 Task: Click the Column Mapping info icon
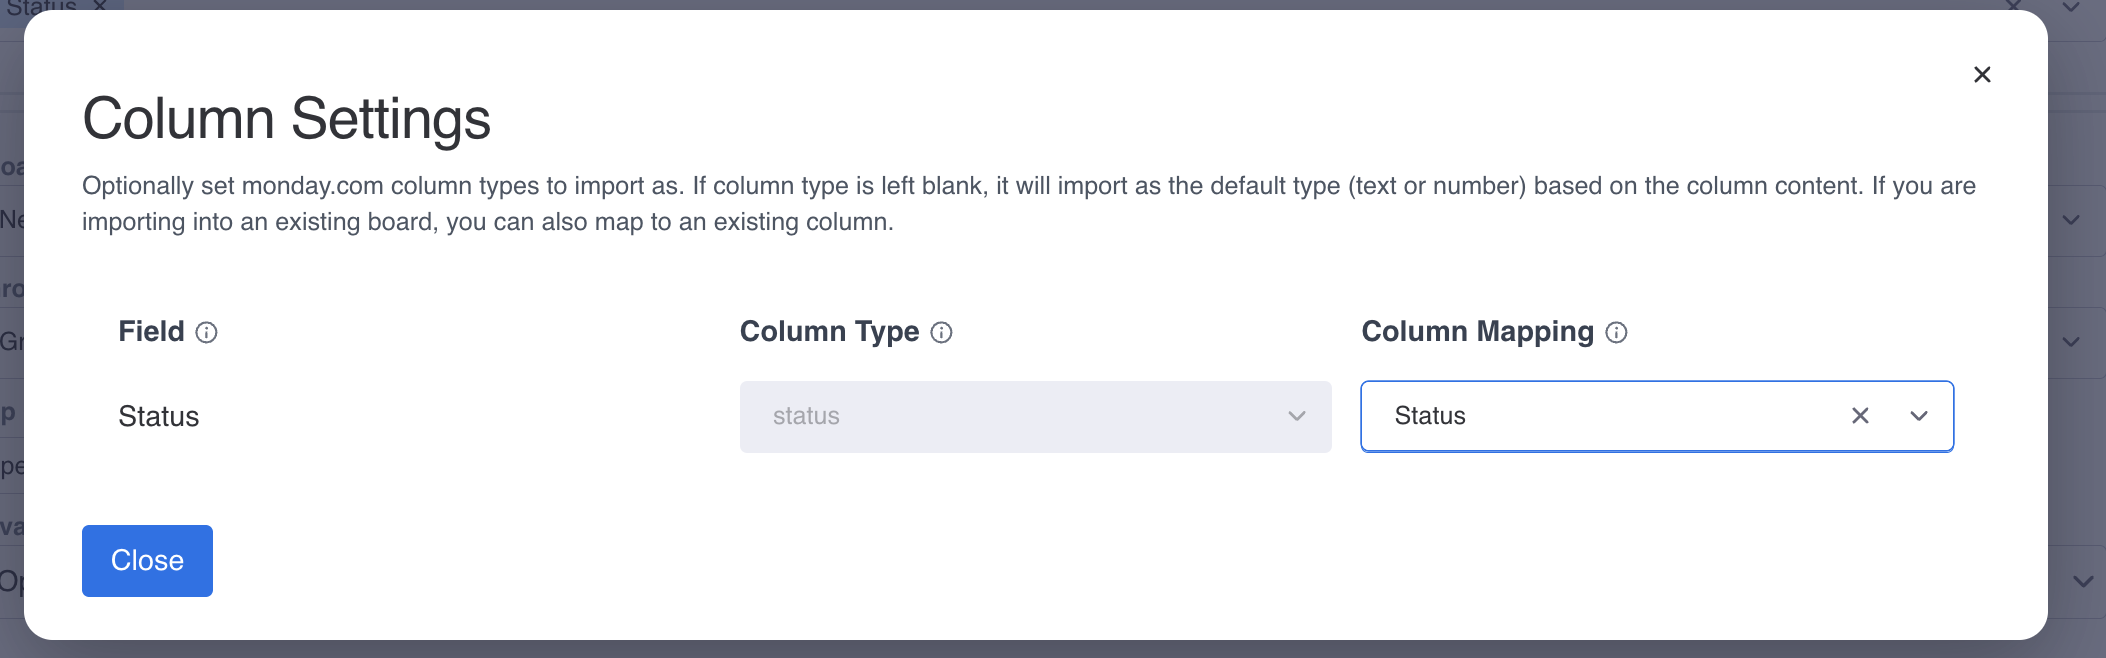click(x=1616, y=332)
